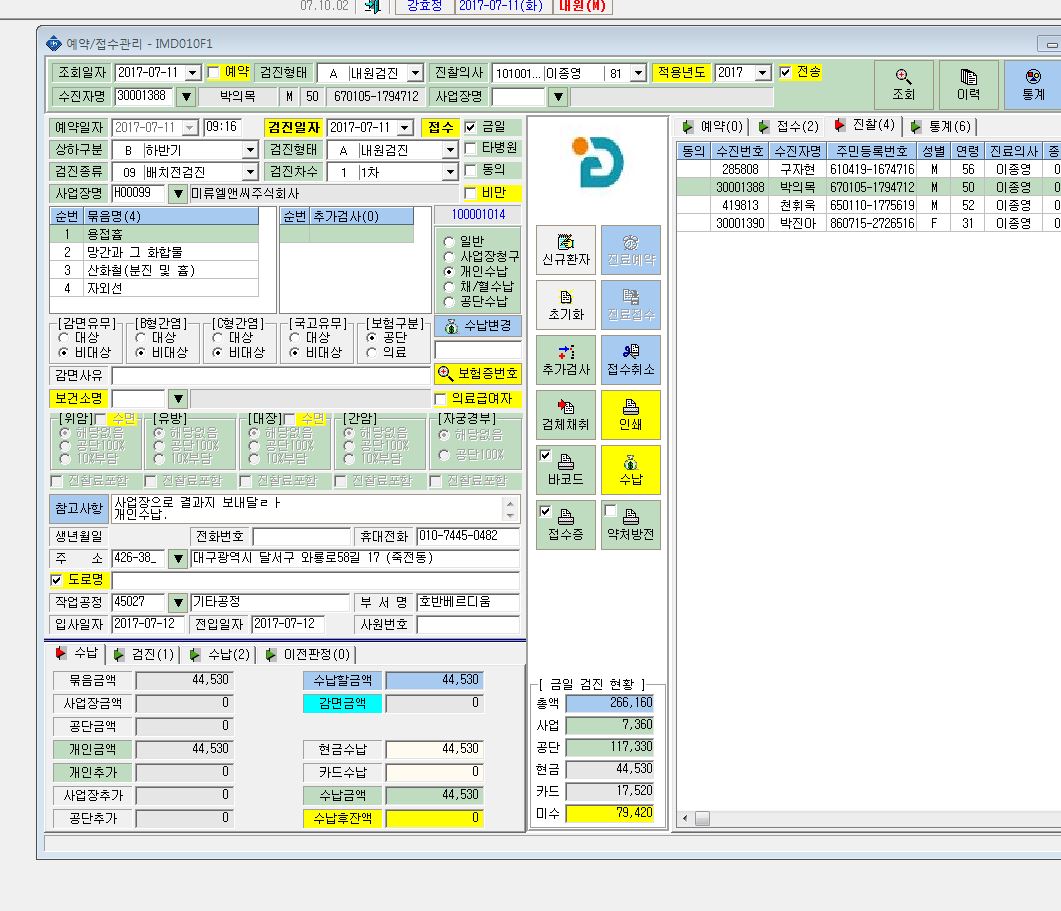Expand the 적용년도 2017 dropdown

pos(763,72)
